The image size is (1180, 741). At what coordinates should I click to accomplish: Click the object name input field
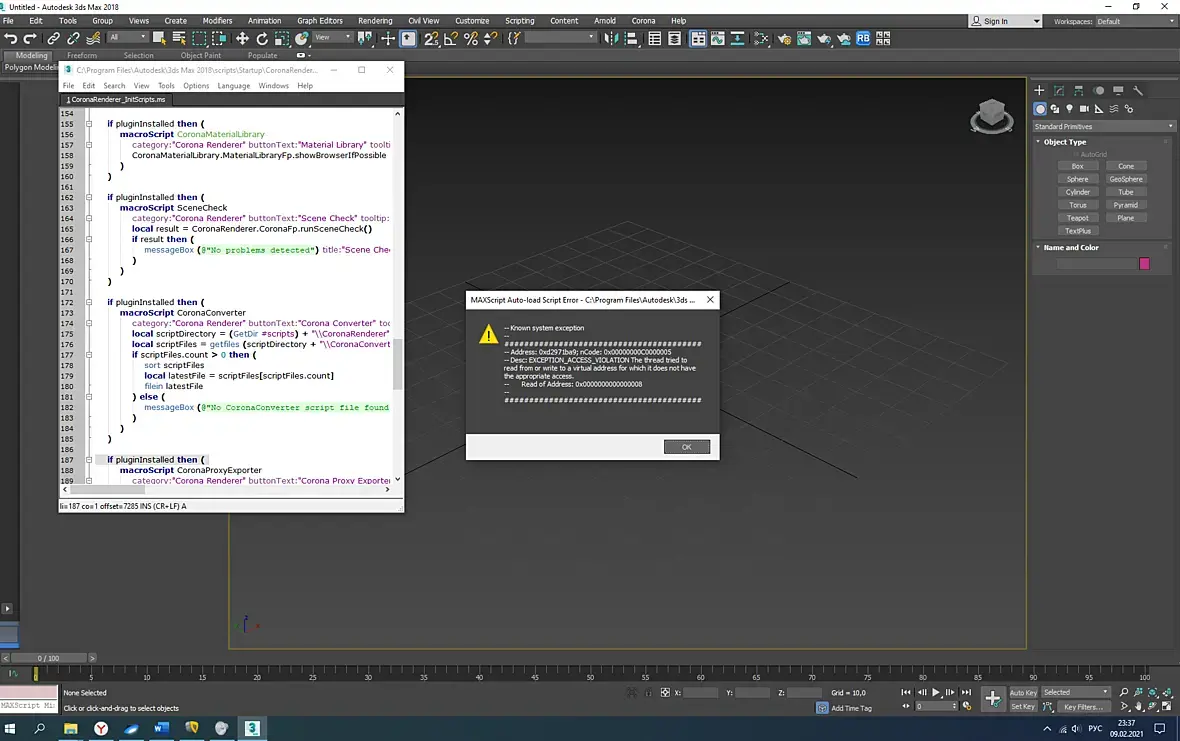pos(1096,263)
